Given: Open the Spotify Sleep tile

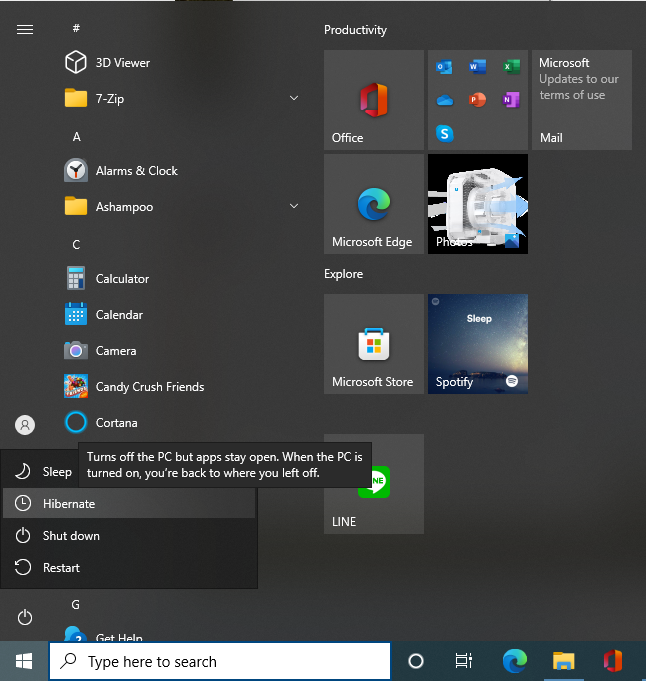Looking at the screenshot, I should click(478, 344).
